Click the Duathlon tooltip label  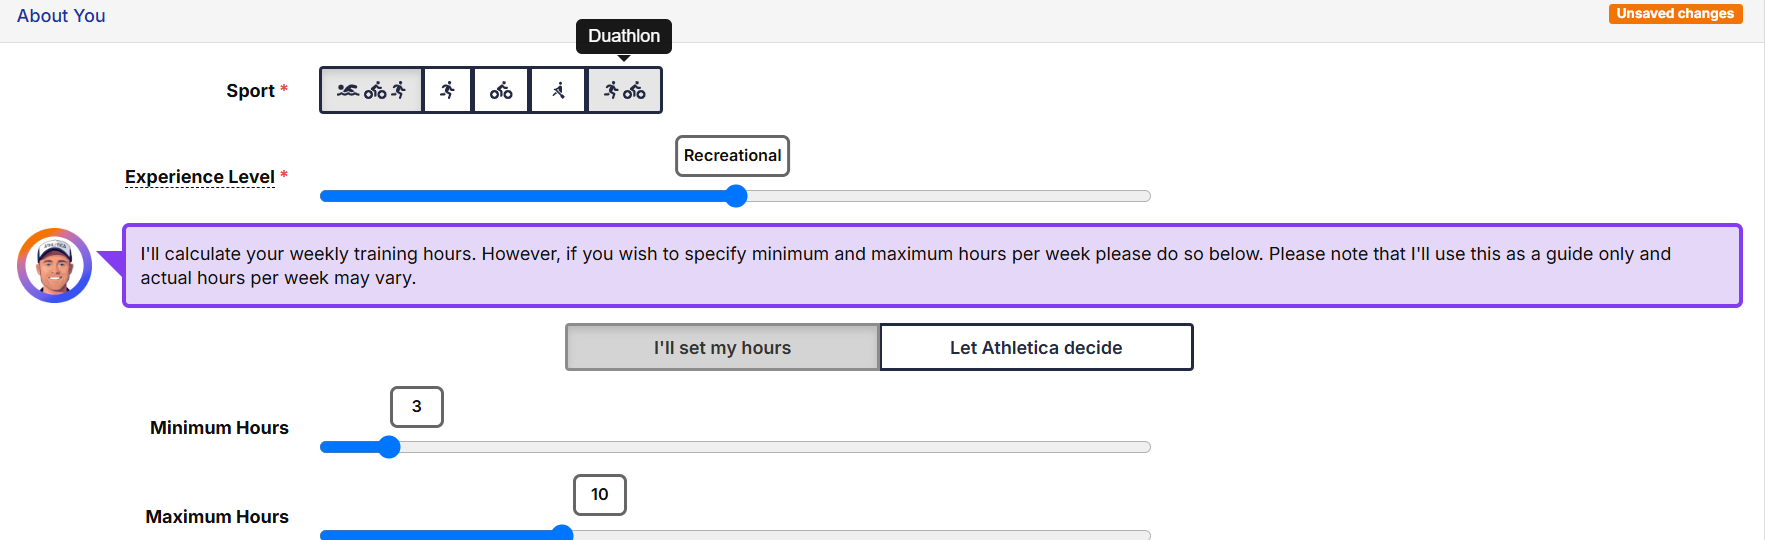624,36
